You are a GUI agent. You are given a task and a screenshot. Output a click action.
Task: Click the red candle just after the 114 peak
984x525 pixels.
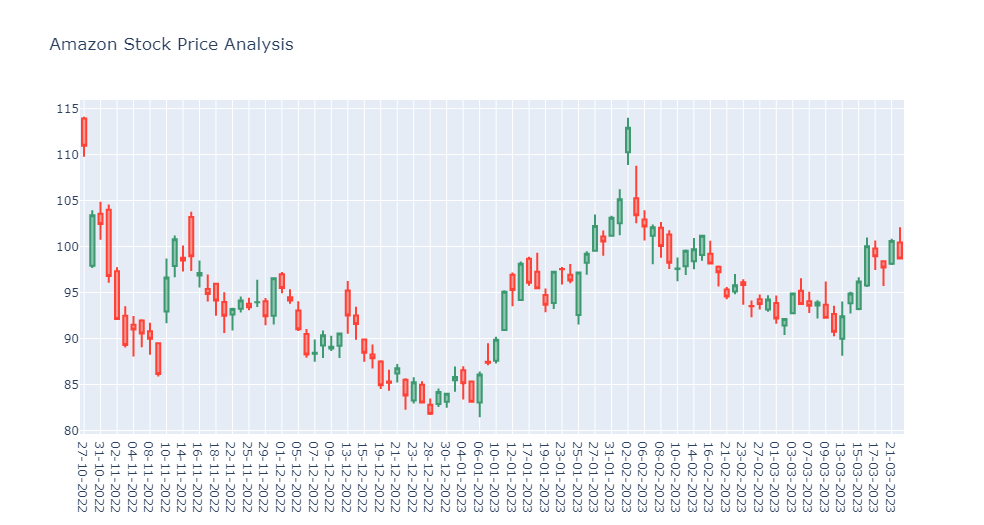coord(636,207)
